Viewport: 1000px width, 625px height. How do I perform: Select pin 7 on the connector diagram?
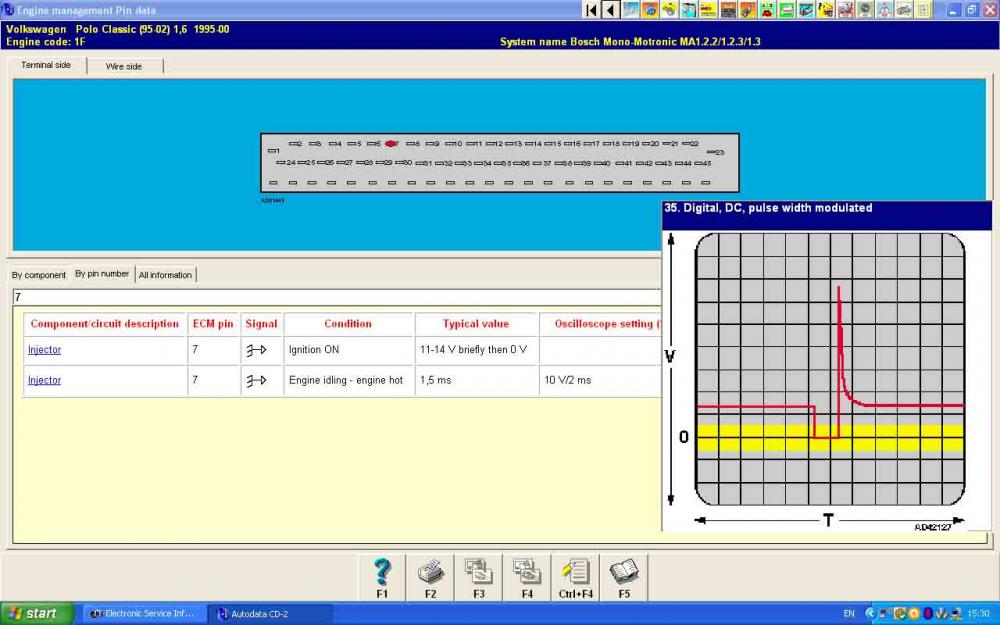pos(391,144)
